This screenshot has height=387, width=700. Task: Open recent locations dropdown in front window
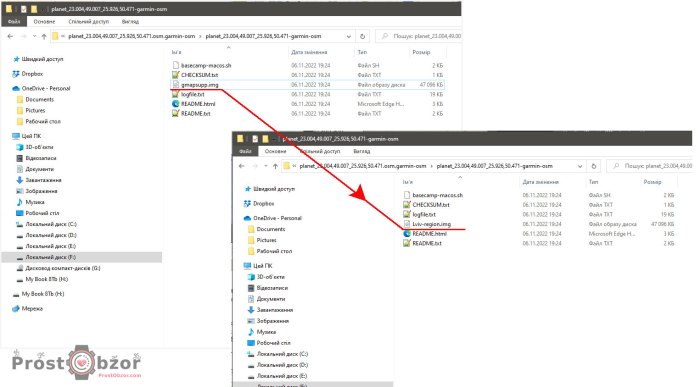click(x=266, y=166)
